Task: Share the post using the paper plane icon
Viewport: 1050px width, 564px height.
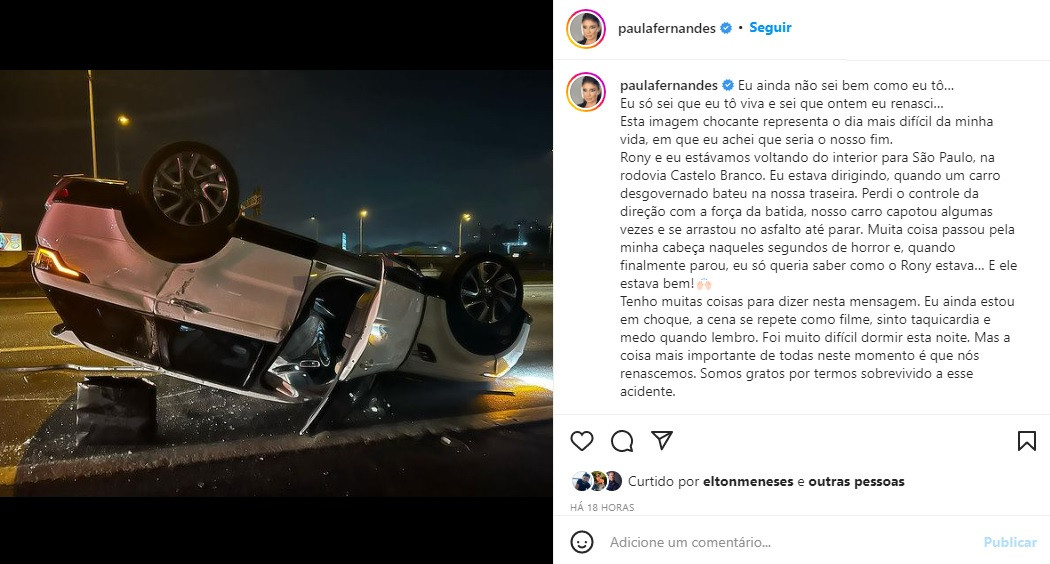Action: [x=662, y=440]
